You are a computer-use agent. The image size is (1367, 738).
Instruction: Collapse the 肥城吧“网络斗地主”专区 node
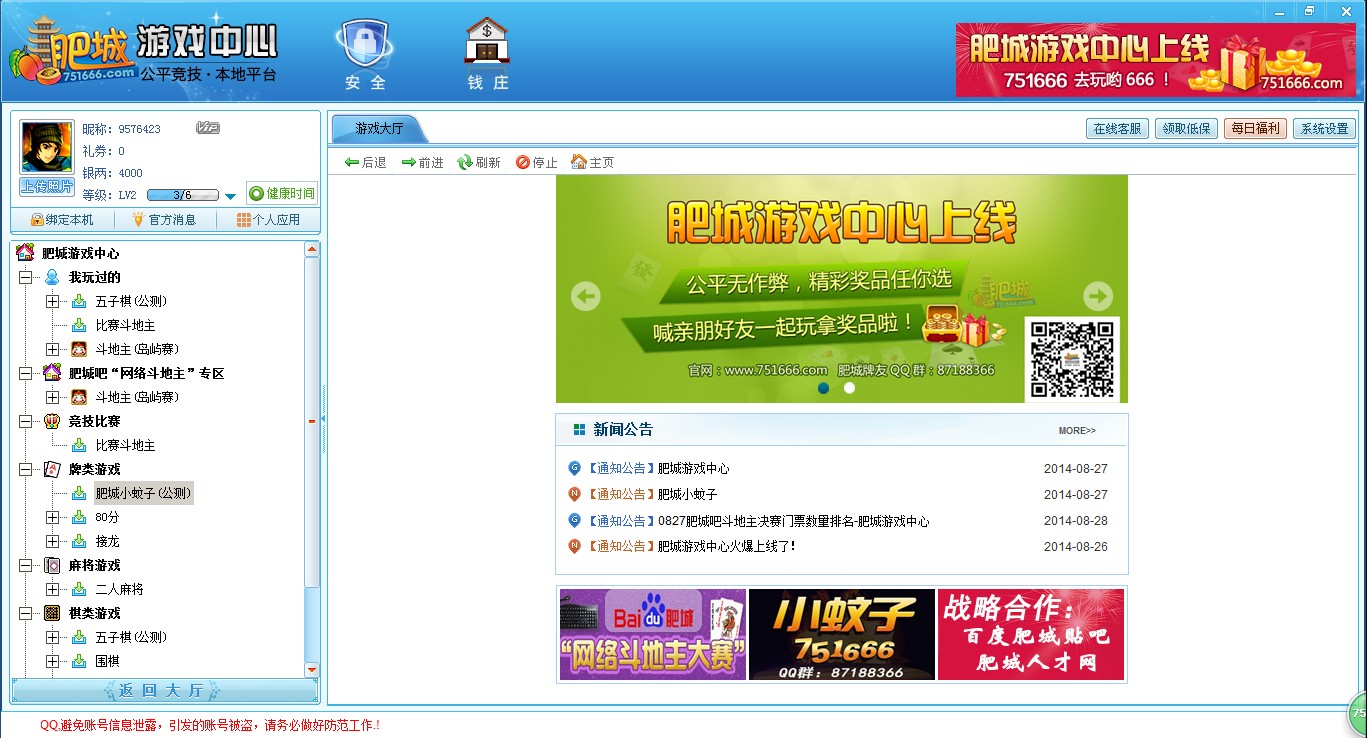[x=26, y=373]
